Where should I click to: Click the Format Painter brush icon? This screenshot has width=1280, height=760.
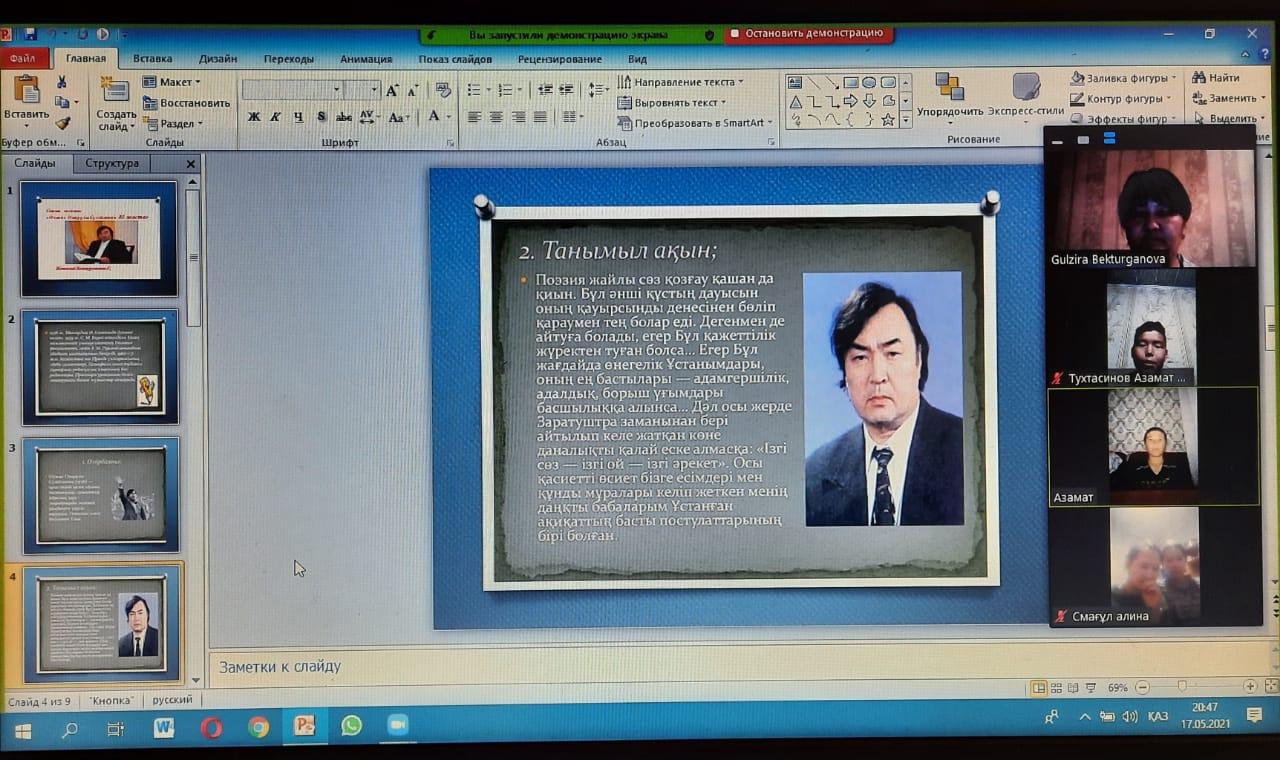[x=62, y=123]
